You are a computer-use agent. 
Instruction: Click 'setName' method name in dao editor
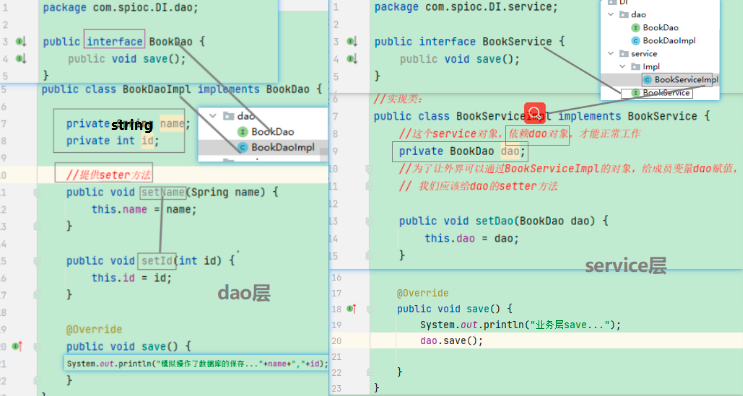(x=163, y=192)
